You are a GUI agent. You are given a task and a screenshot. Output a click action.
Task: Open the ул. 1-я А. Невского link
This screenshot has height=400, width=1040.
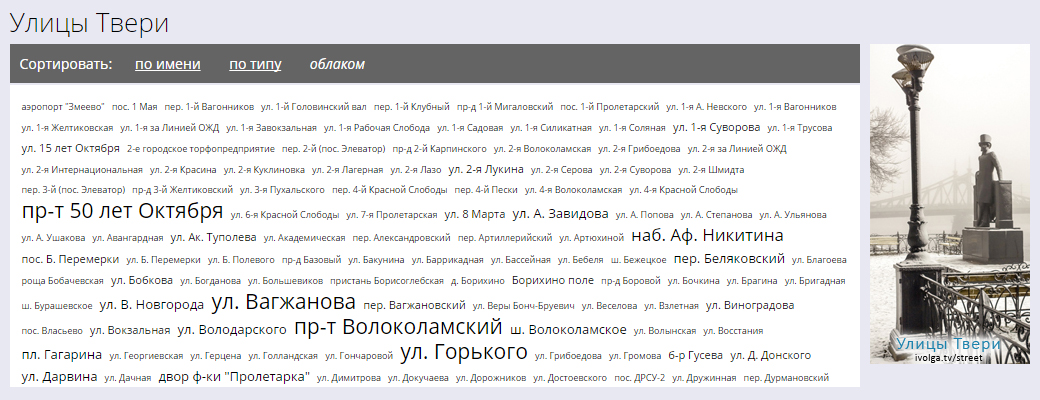(x=706, y=107)
